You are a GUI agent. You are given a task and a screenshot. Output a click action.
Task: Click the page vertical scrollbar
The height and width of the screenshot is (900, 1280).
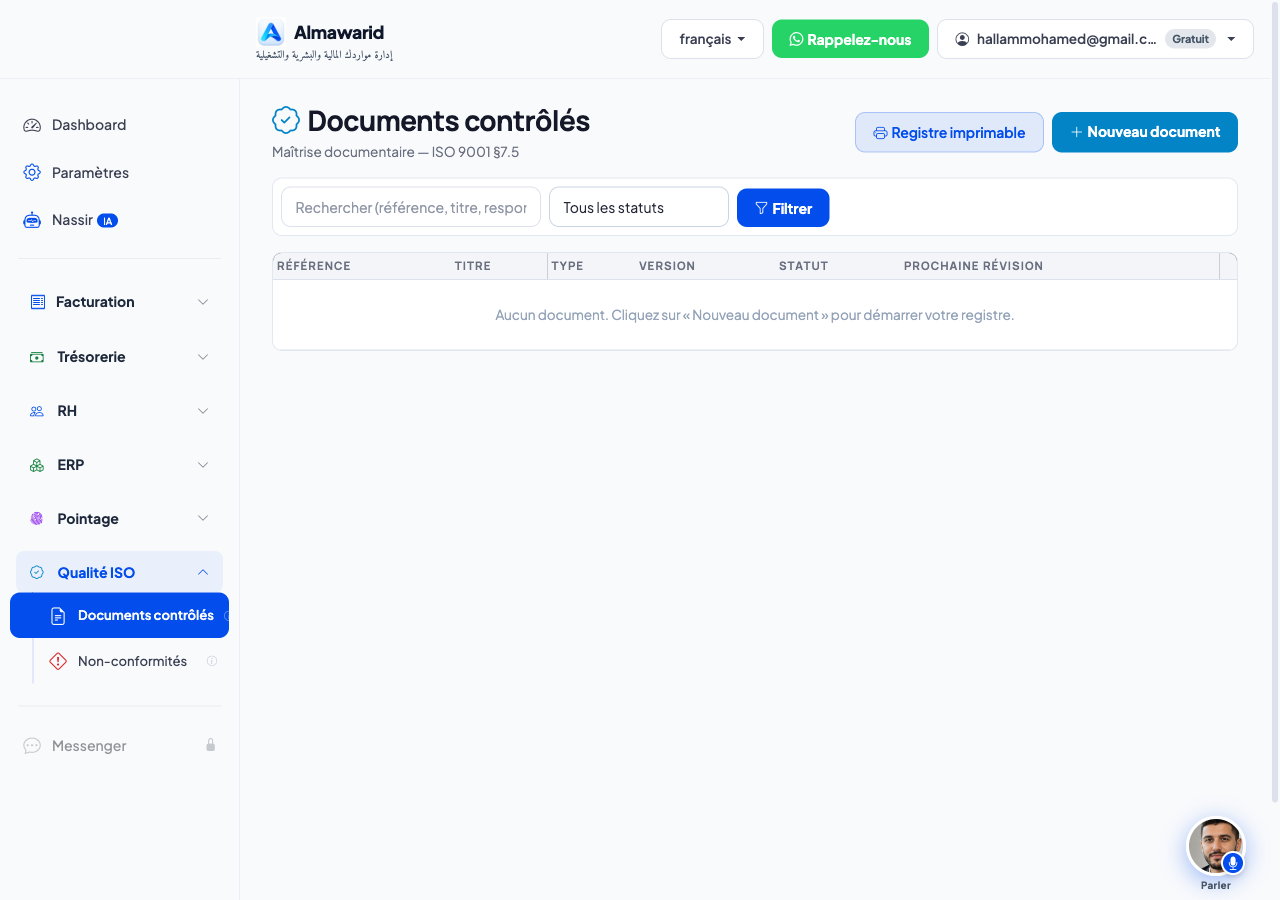(x=1274, y=400)
